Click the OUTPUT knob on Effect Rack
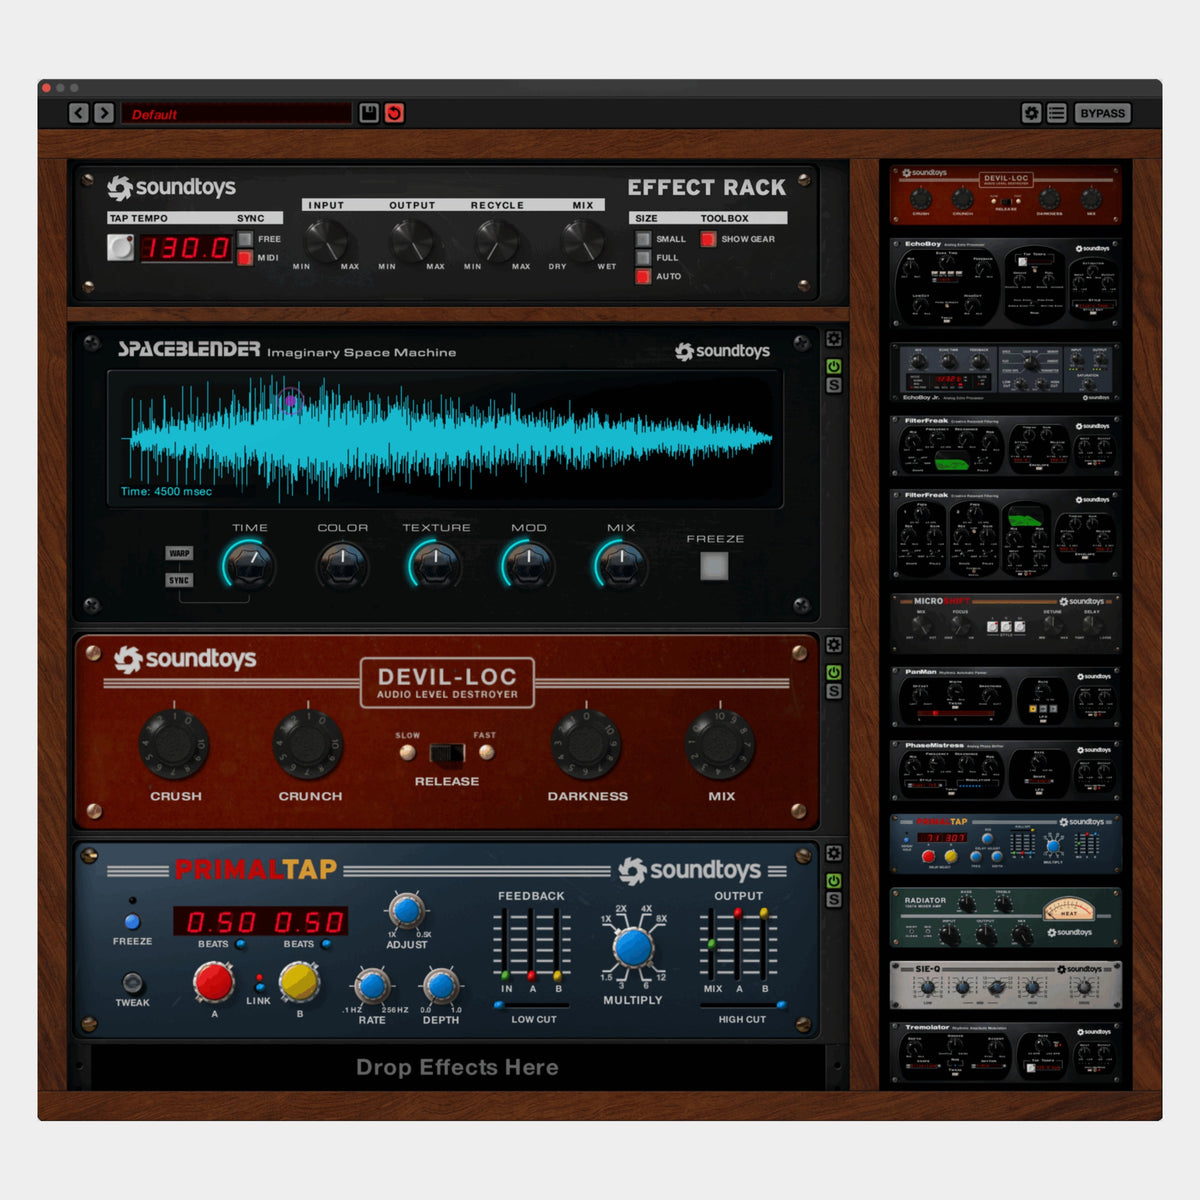The height and width of the screenshot is (1200, 1200). [412, 241]
